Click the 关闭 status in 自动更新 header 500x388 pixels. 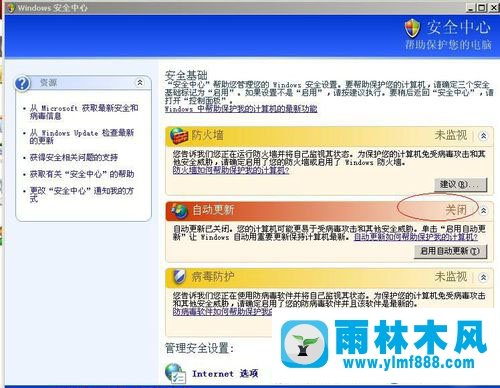[x=456, y=210]
